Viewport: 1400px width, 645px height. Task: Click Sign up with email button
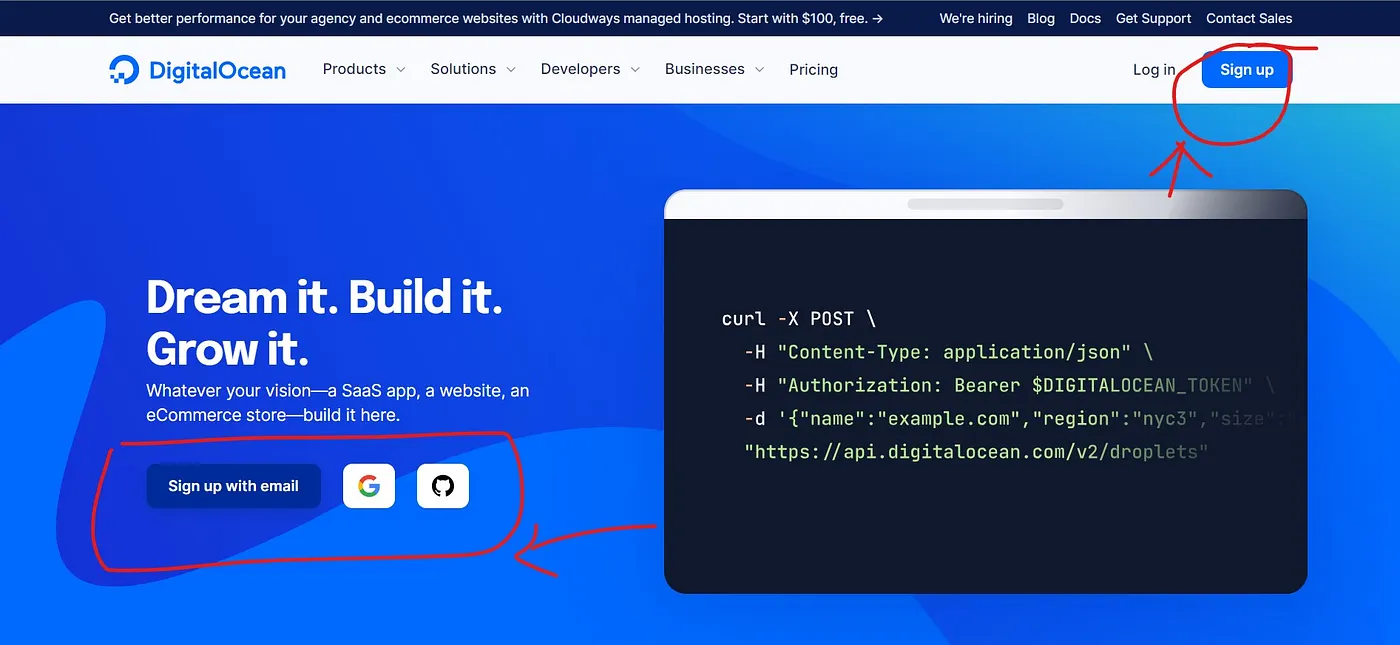[x=233, y=486]
